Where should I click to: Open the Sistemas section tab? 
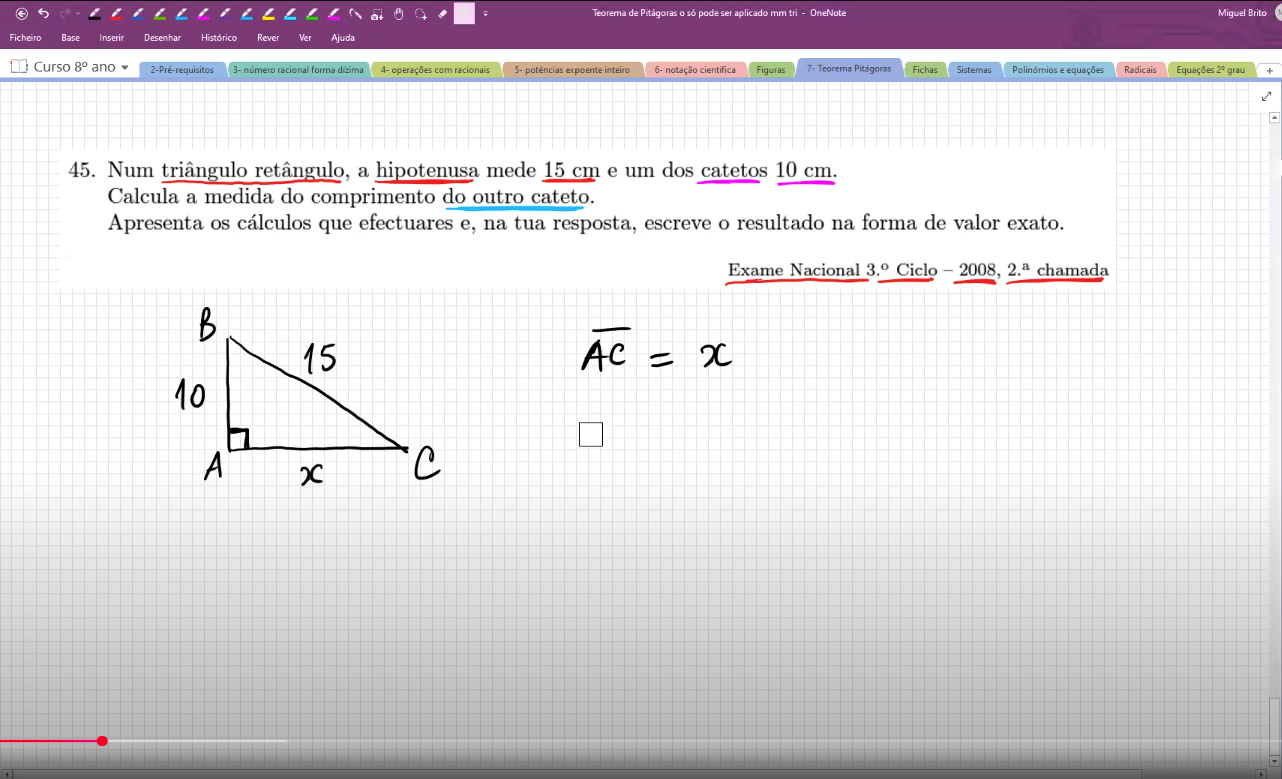(x=974, y=70)
